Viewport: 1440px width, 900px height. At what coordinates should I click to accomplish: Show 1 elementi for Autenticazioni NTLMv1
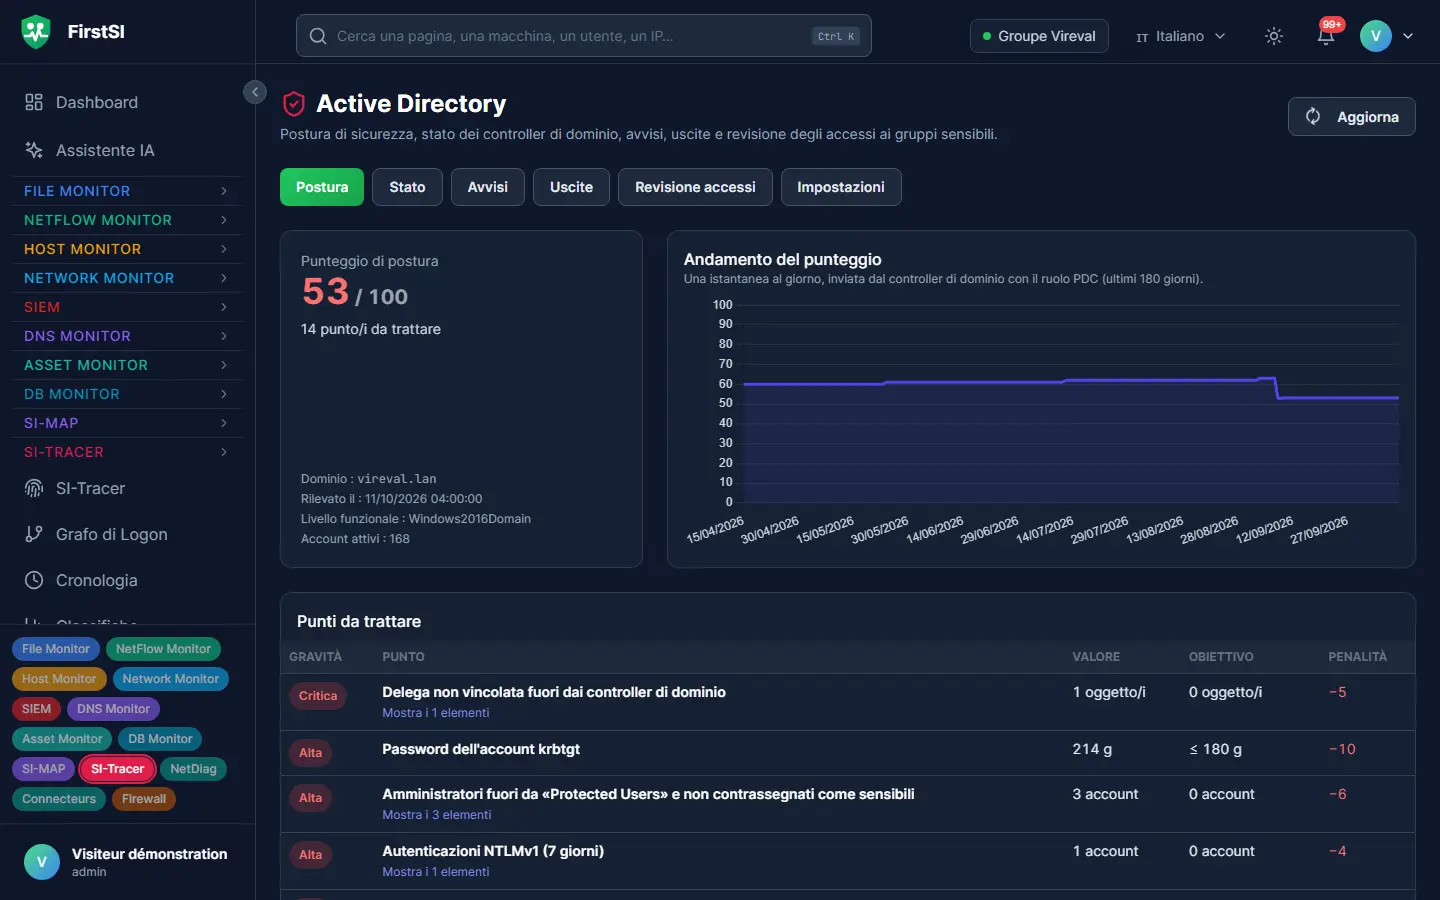click(436, 872)
